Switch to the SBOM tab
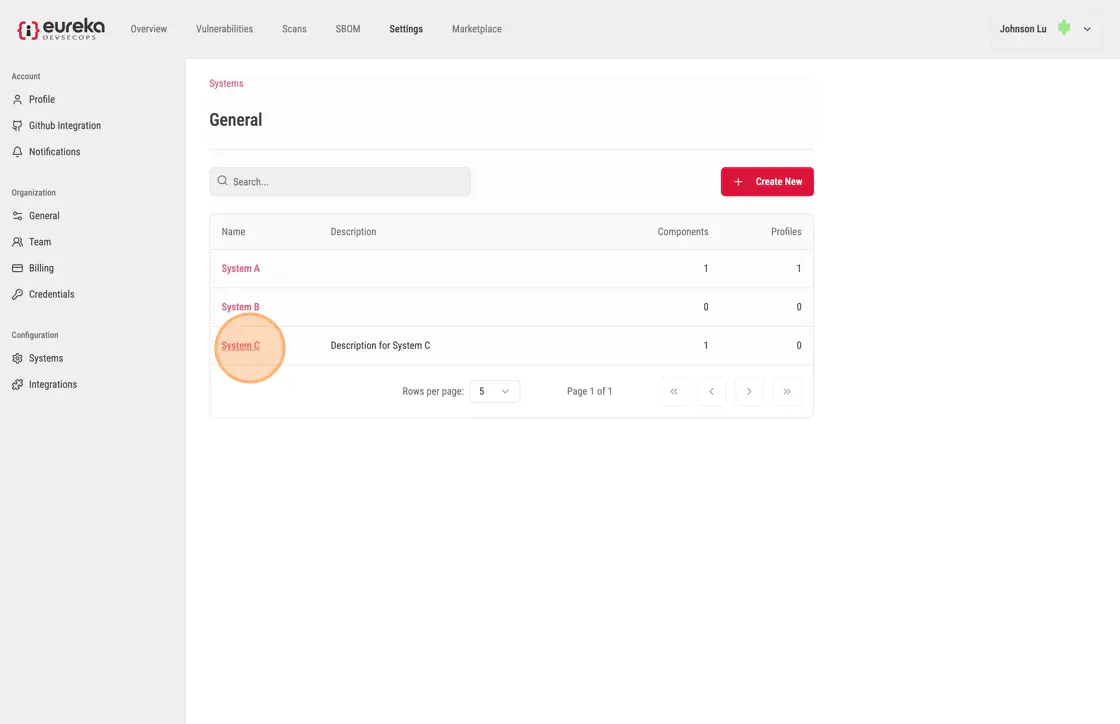The height and width of the screenshot is (724, 1120). point(348,29)
